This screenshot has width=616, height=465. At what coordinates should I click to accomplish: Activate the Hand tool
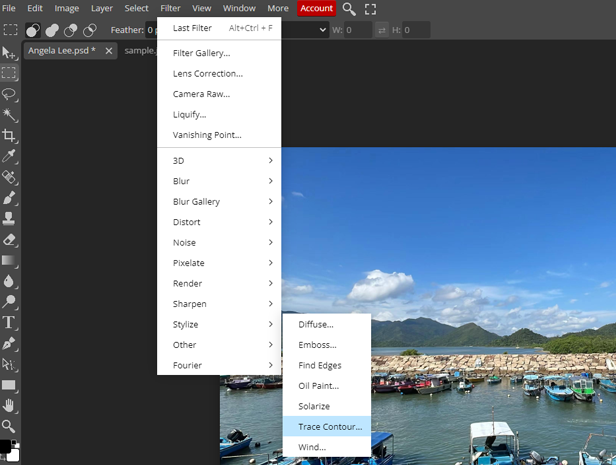tap(9, 405)
